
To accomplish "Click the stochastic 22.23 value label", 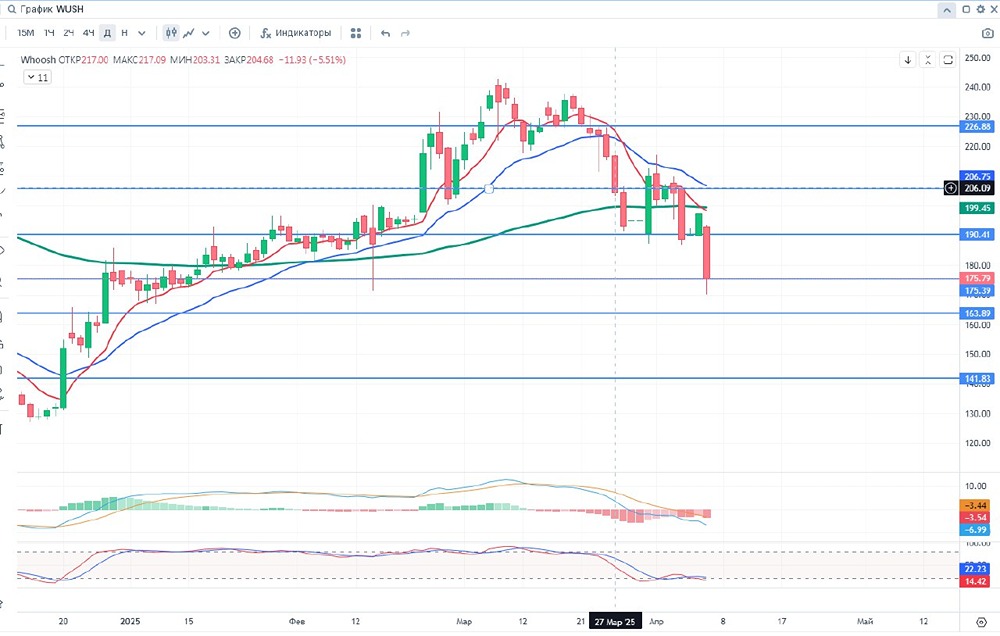I will [975, 569].
